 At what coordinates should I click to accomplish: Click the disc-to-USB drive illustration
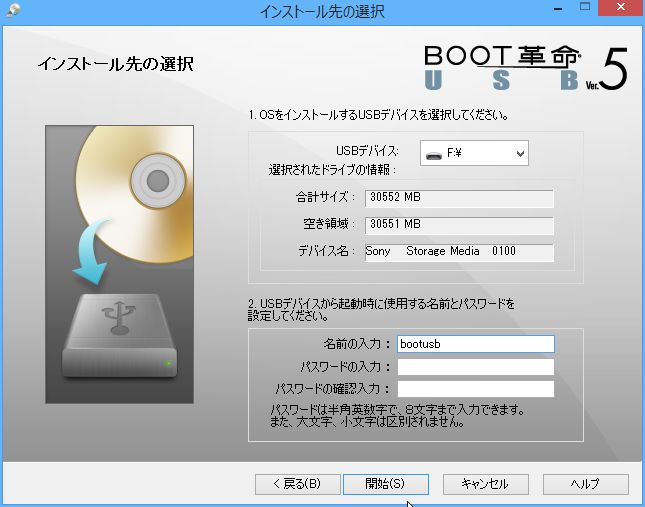[119, 264]
